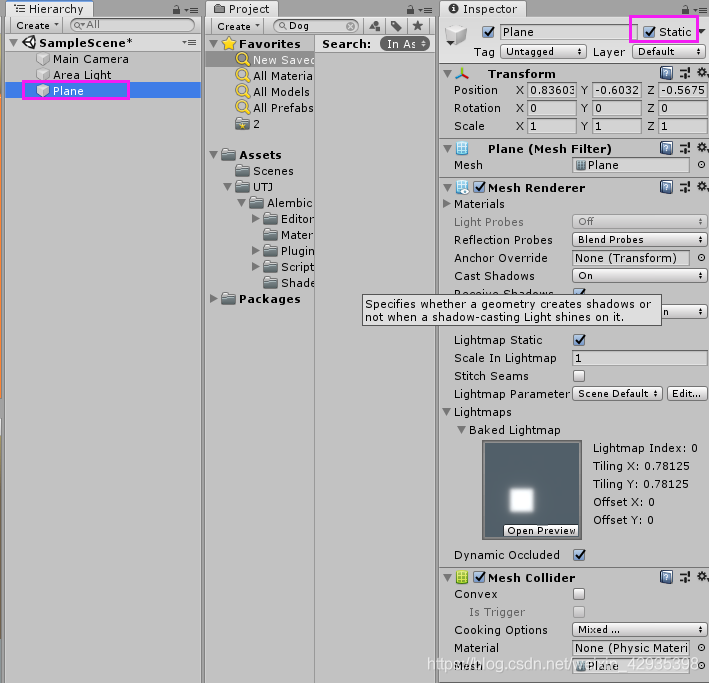Switch to the Hierarchy tab
This screenshot has height=683, width=709.
click(x=49, y=9)
